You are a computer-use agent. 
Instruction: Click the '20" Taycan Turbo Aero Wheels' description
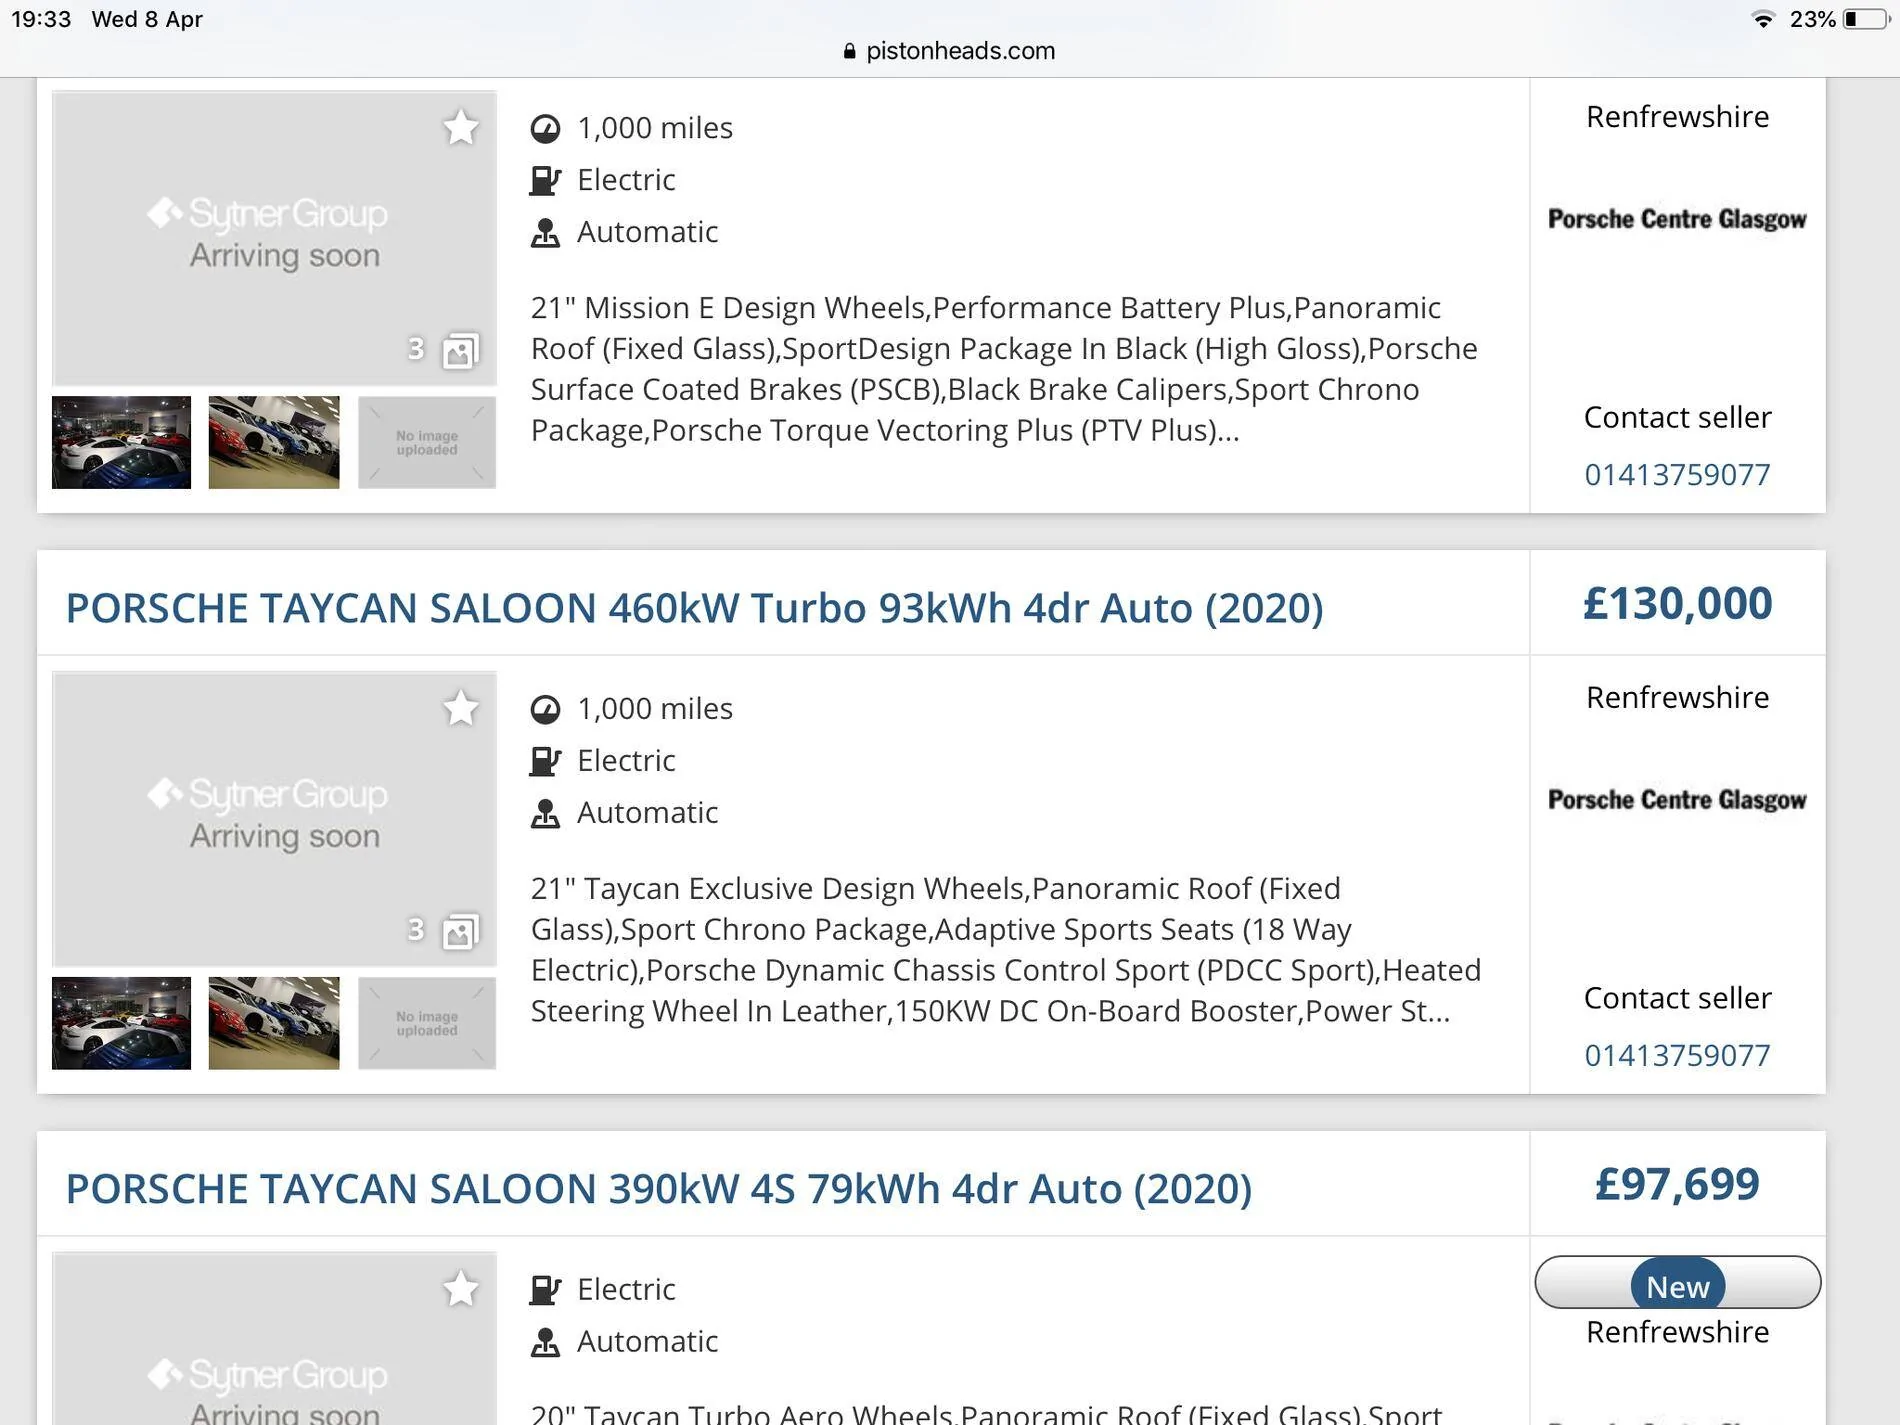pos(986,1412)
